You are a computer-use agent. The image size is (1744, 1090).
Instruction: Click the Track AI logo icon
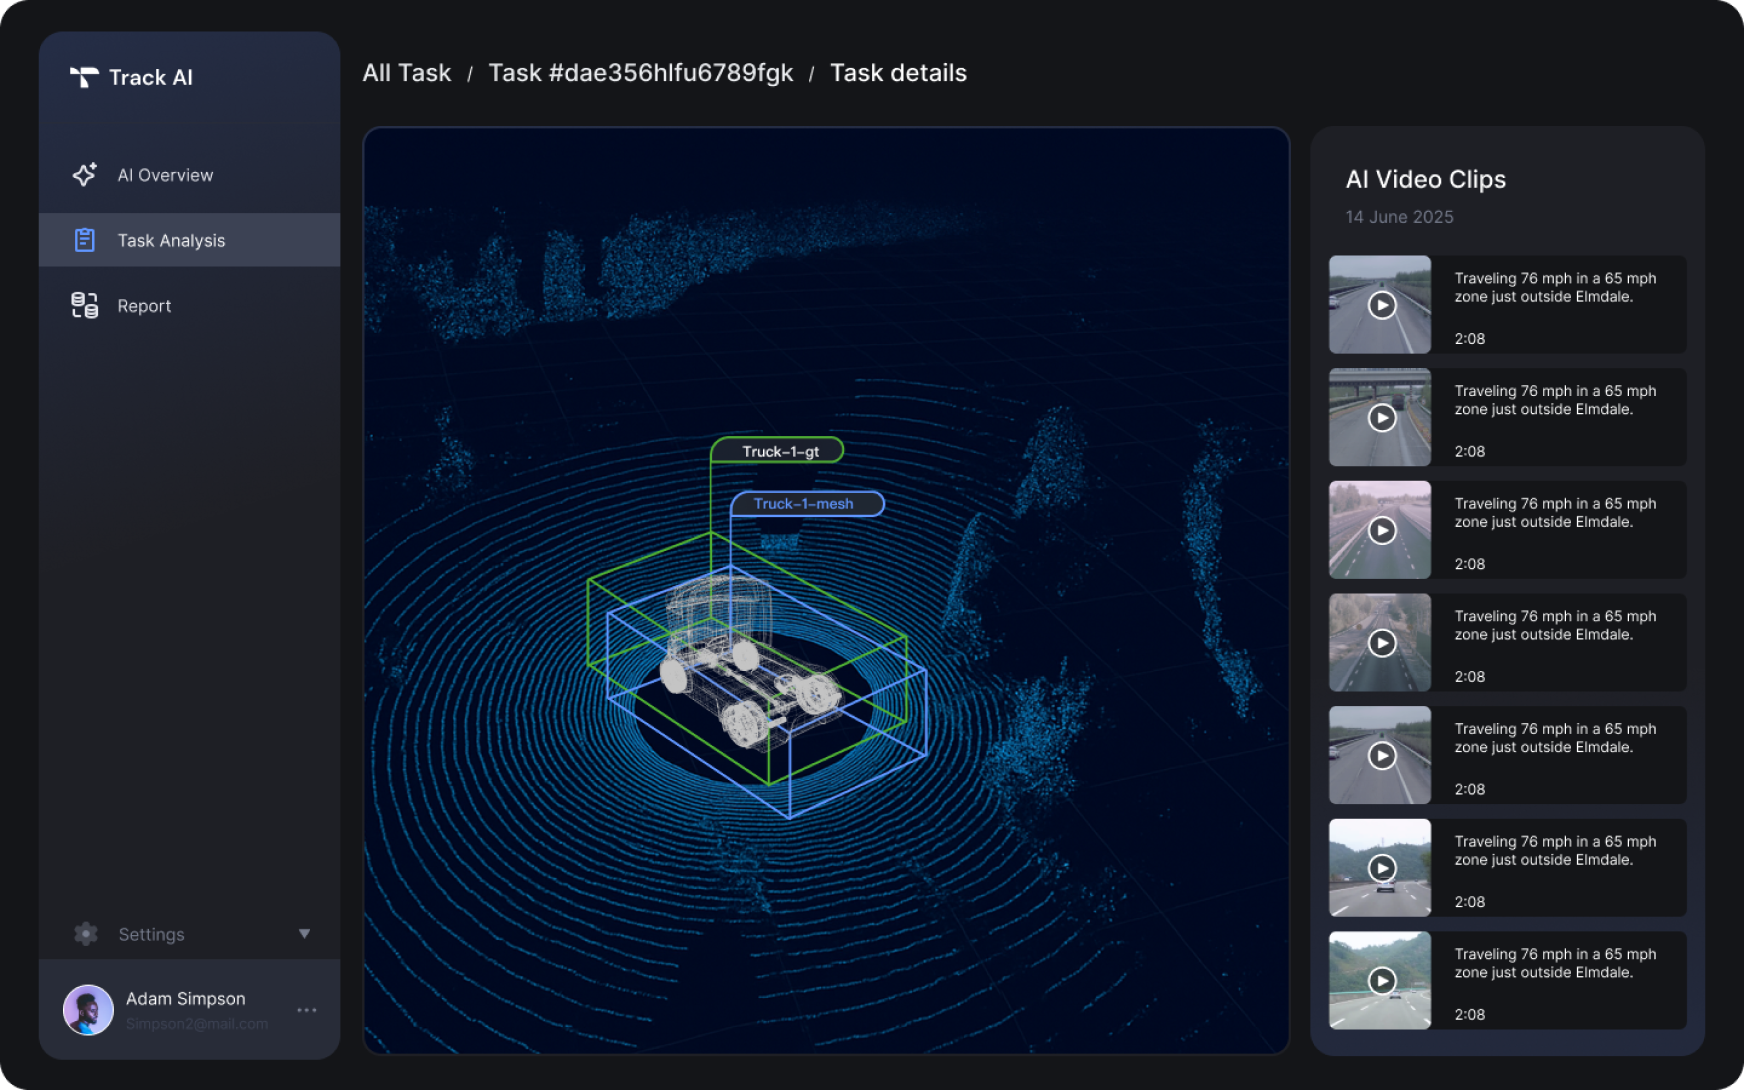point(84,77)
